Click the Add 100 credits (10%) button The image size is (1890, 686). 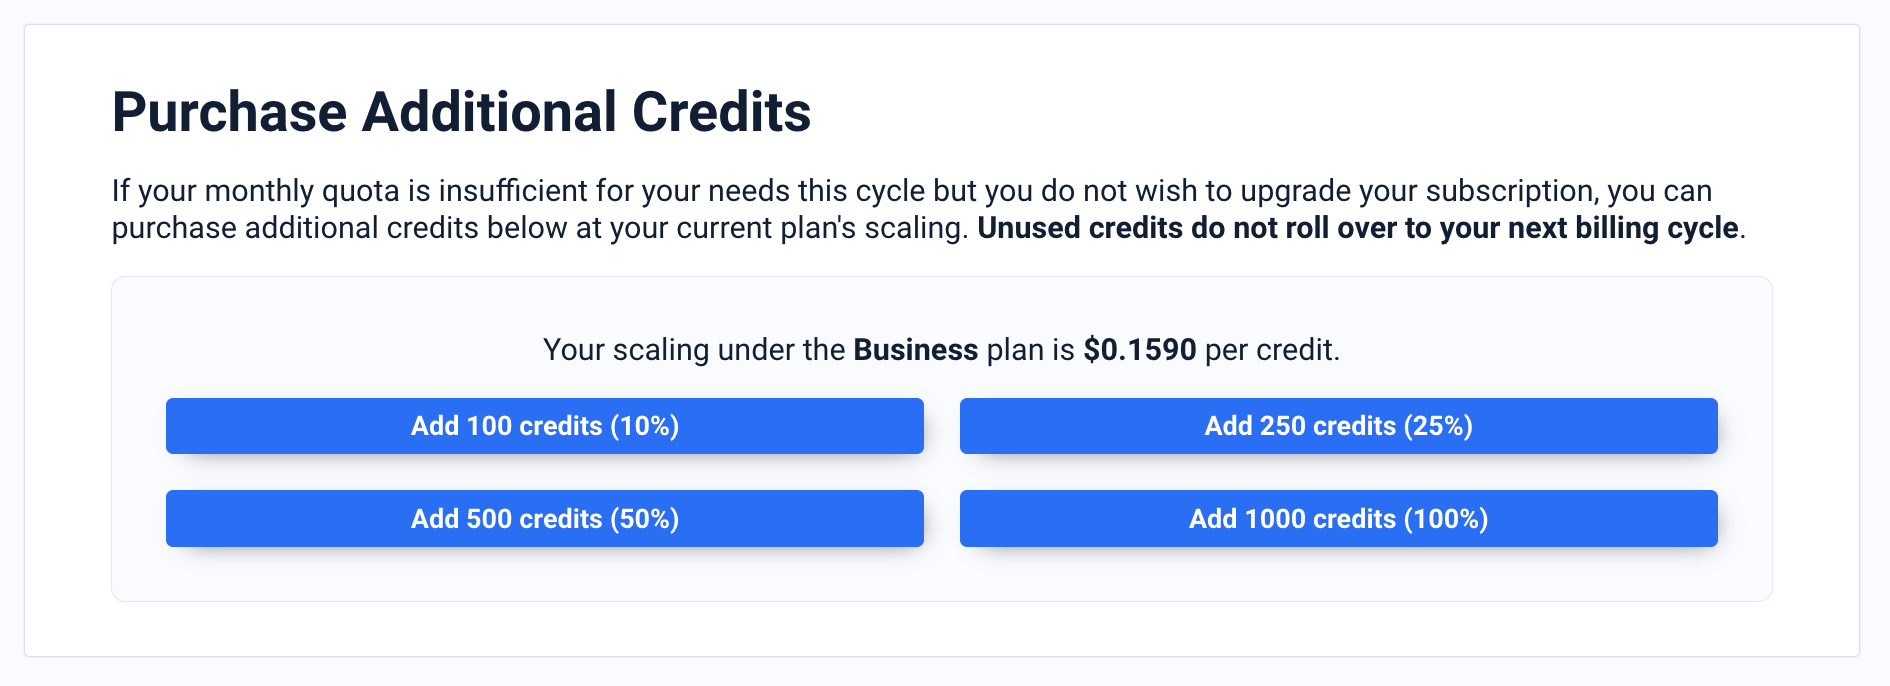(545, 426)
